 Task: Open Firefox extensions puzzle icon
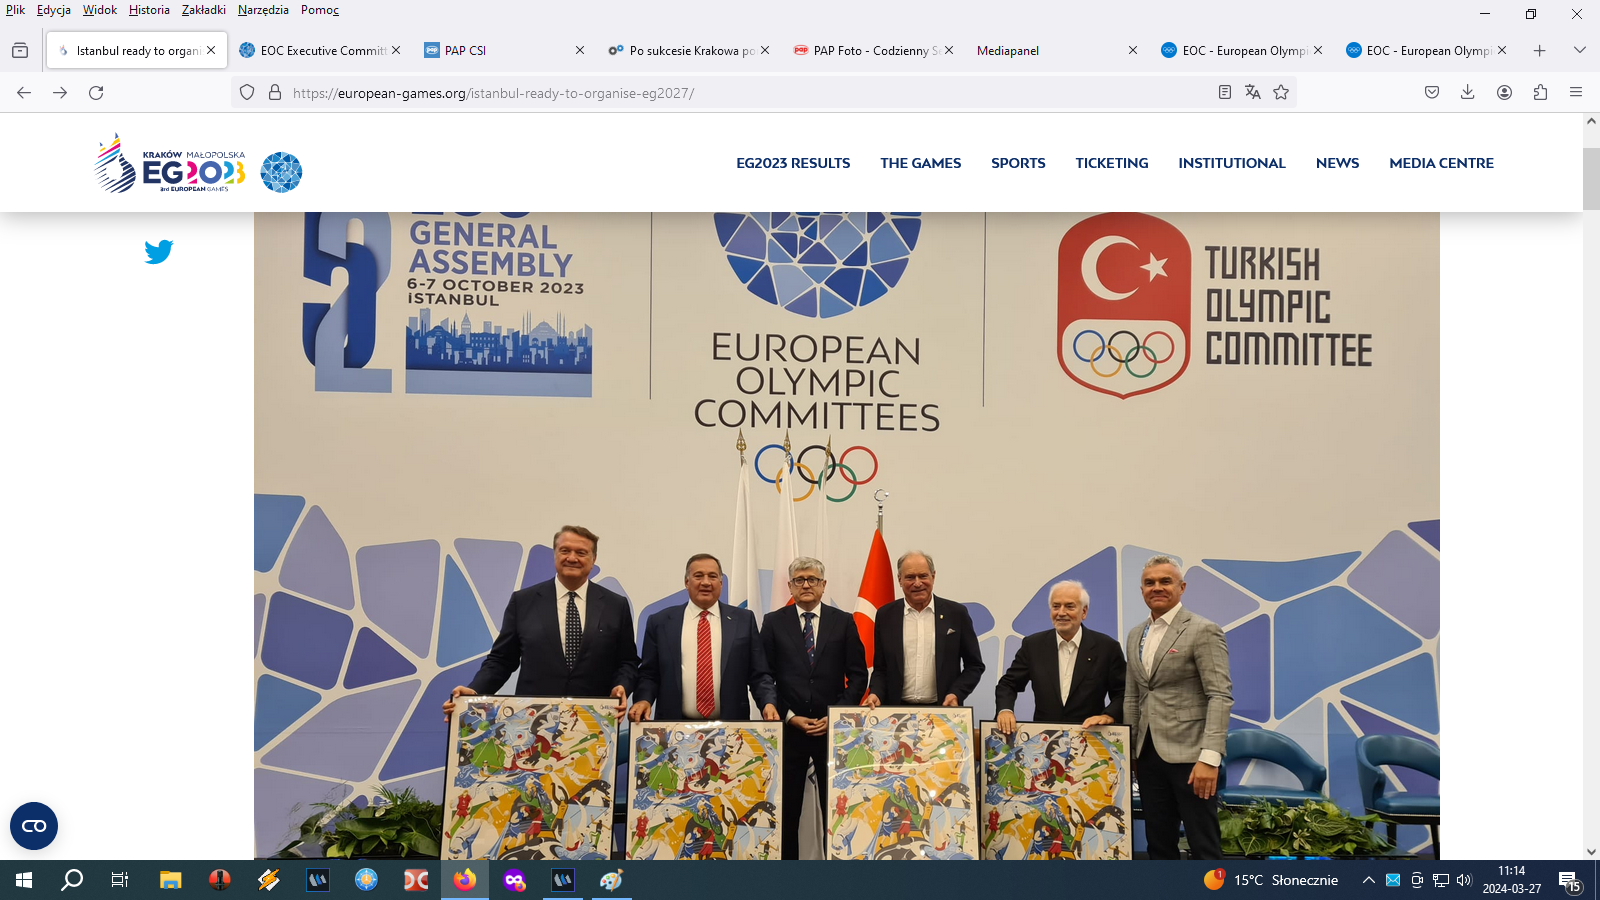pyautogui.click(x=1540, y=92)
